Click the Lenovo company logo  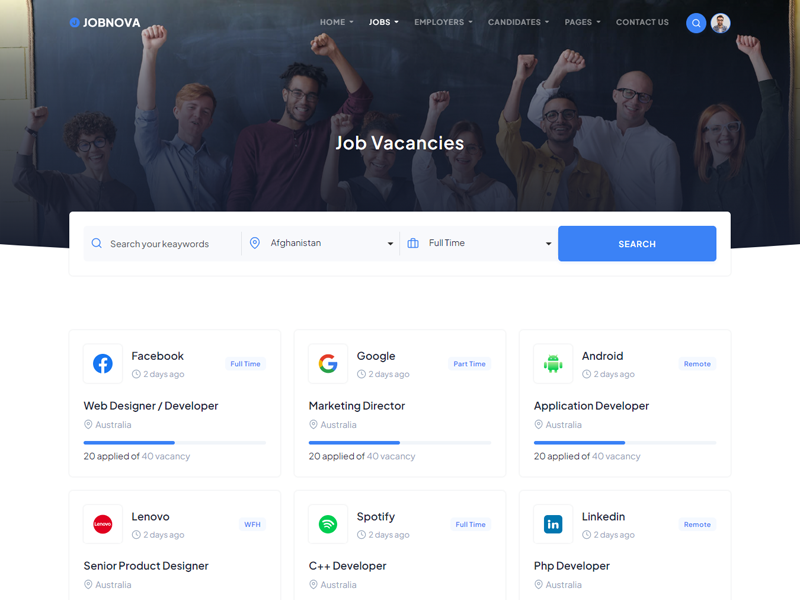point(103,524)
